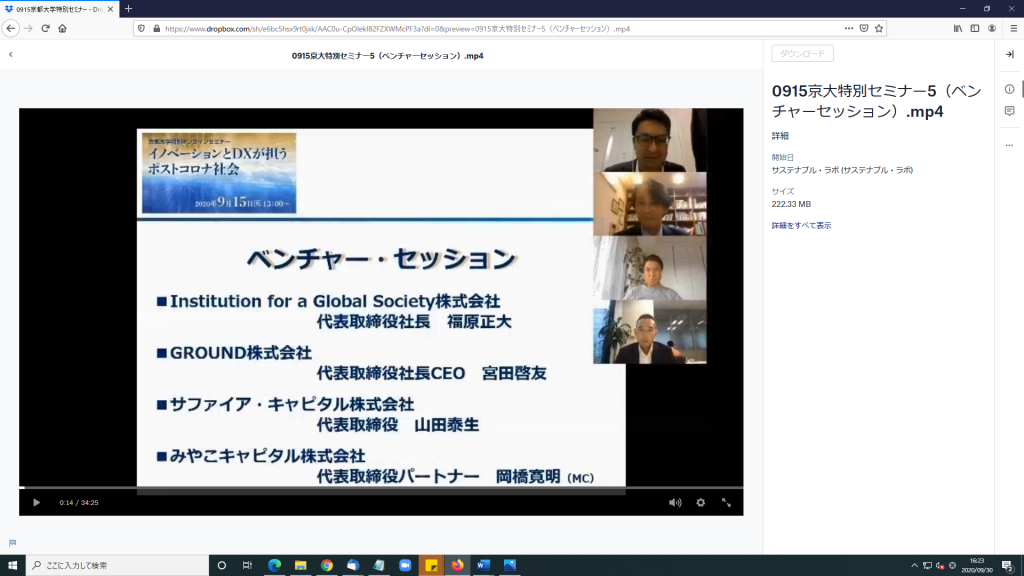Open Firefox account icon
This screenshot has height=576, width=1024.
pyautogui.click(x=992, y=28)
